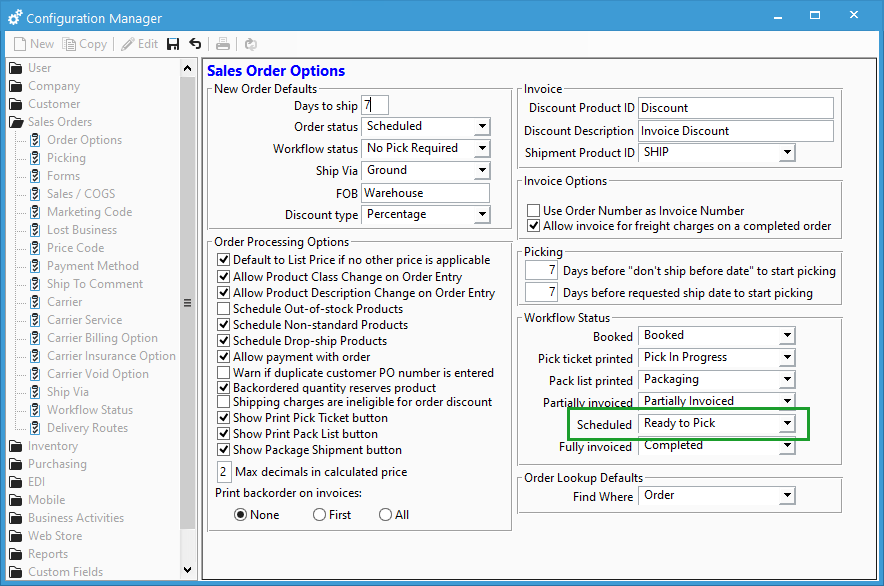Select Ship To Comment tree item
This screenshot has width=884, height=586.
point(87,285)
